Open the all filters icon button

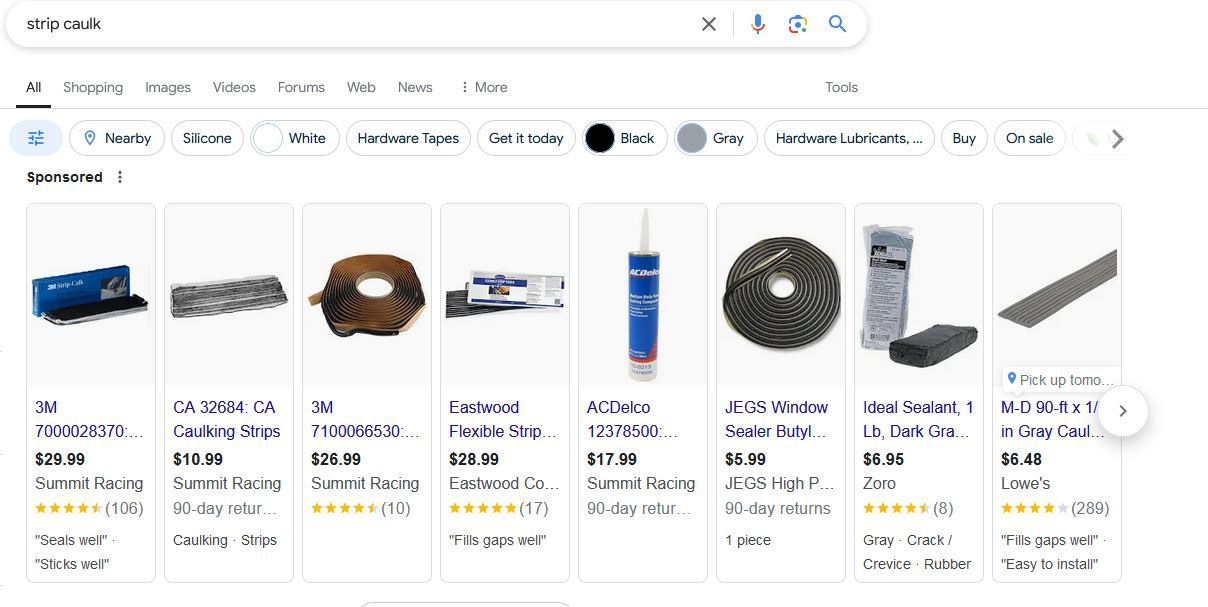(x=36, y=138)
